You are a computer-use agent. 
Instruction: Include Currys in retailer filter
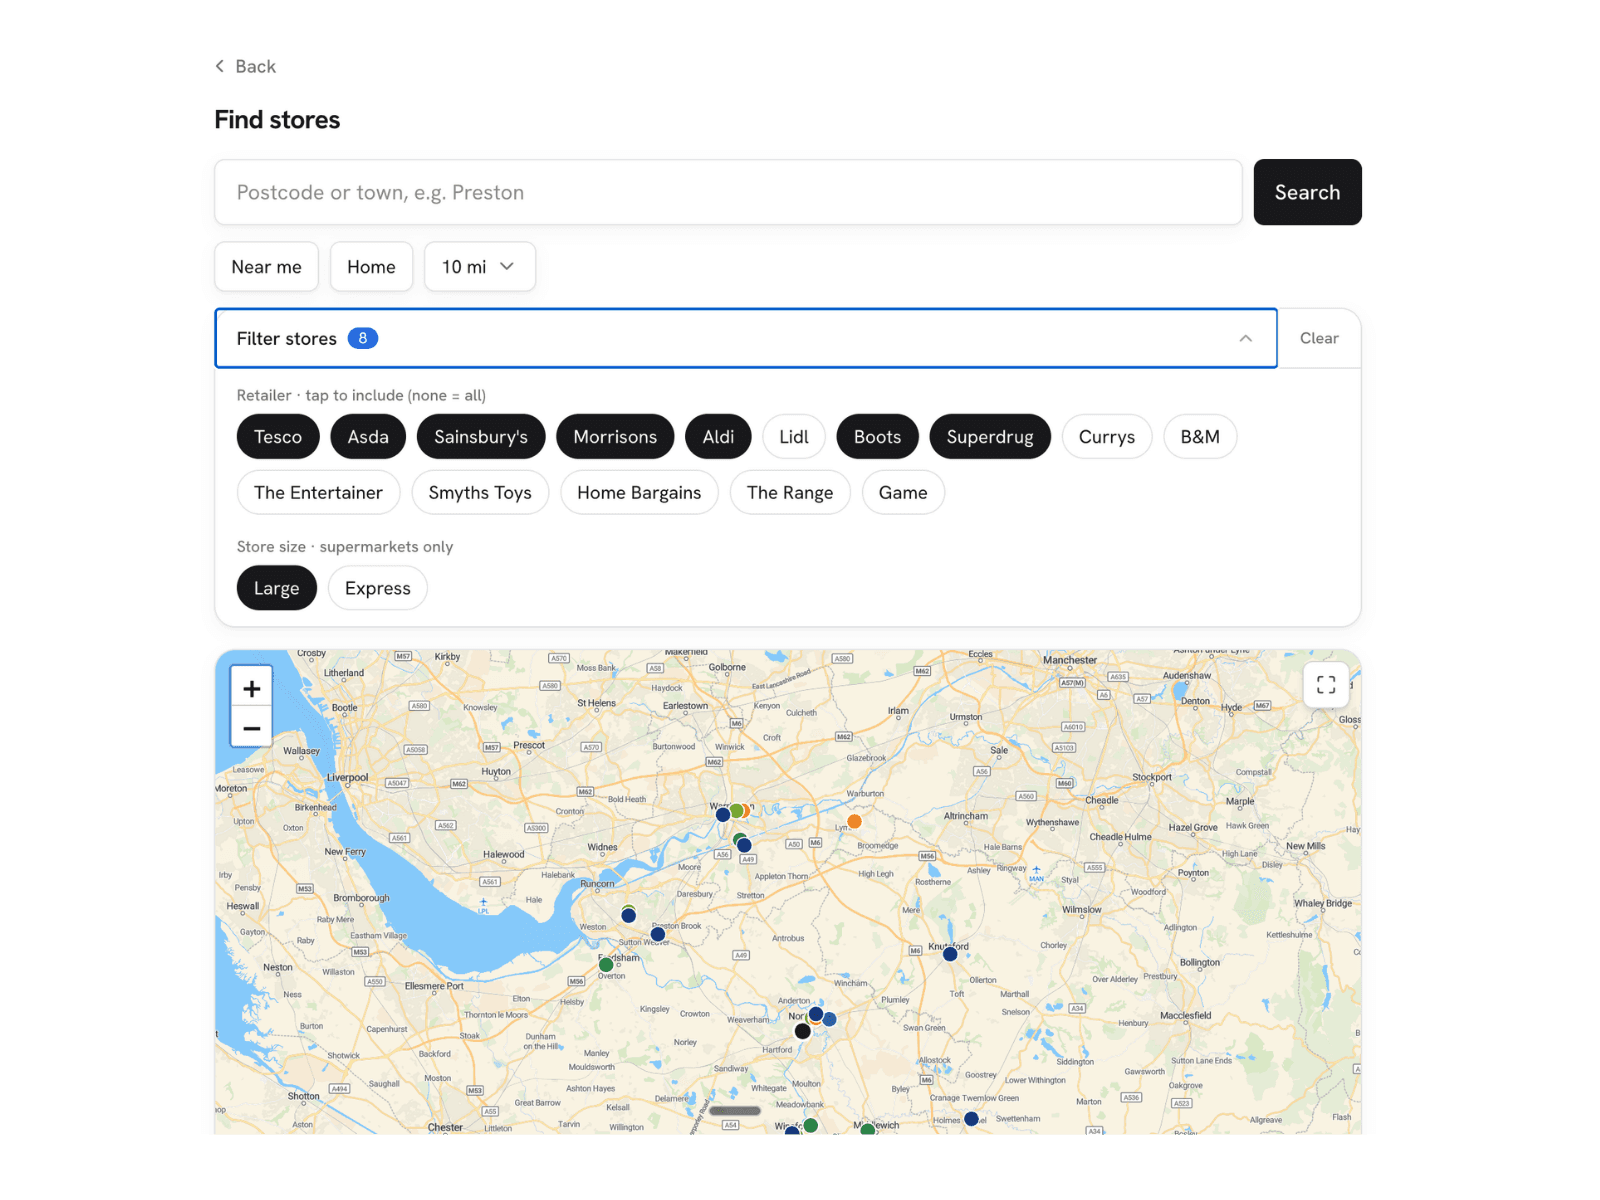point(1107,437)
